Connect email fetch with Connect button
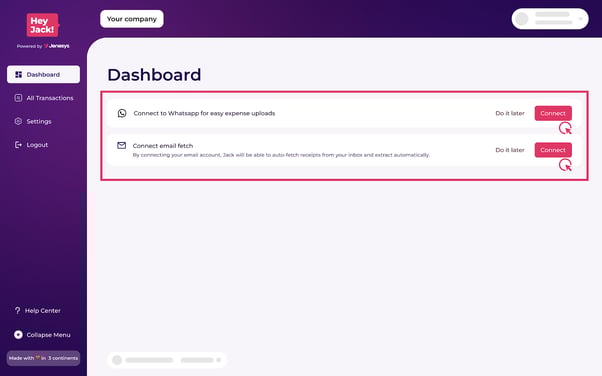 coord(553,150)
